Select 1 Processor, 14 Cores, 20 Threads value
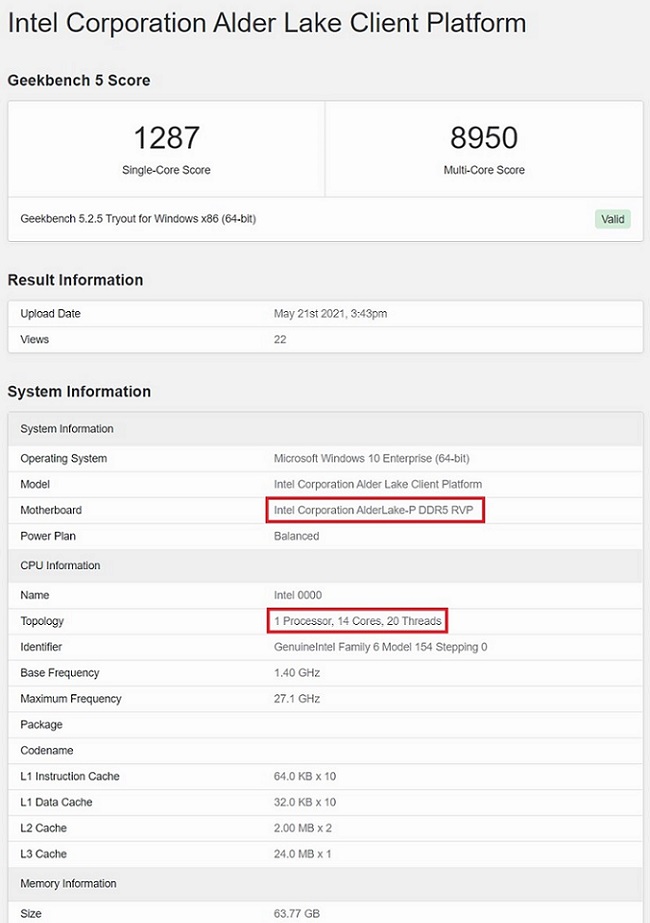This screenshot has width=650, height=923. point(357,621)
